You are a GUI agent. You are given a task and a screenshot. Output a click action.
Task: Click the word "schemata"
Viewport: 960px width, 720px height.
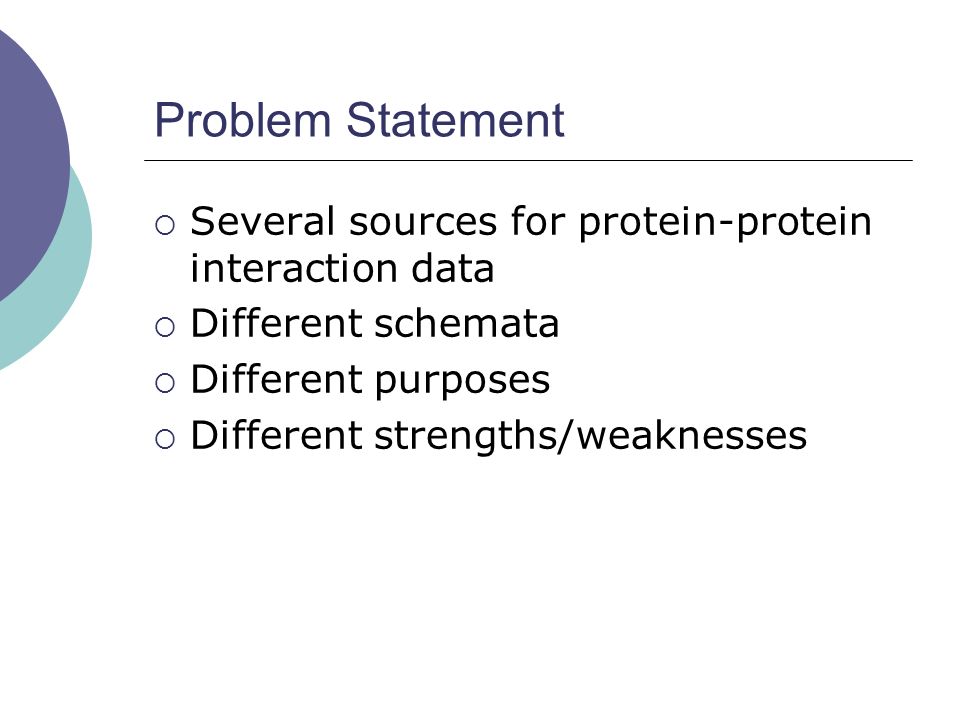[467, 323]
